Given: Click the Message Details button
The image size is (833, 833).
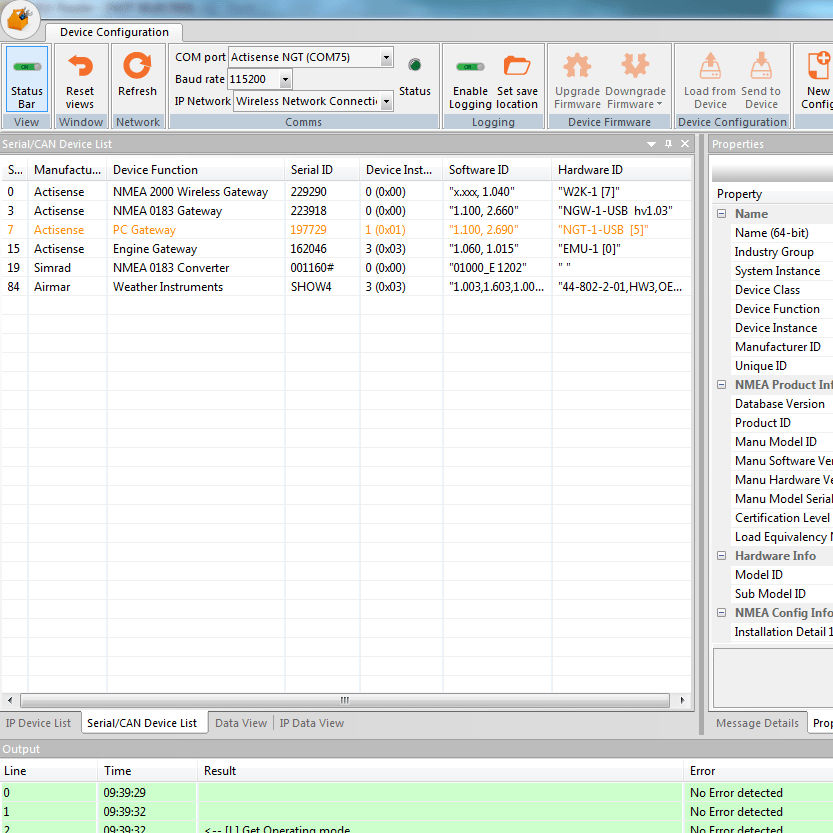Looking at the screenshot, I should (x=757, y=722).
